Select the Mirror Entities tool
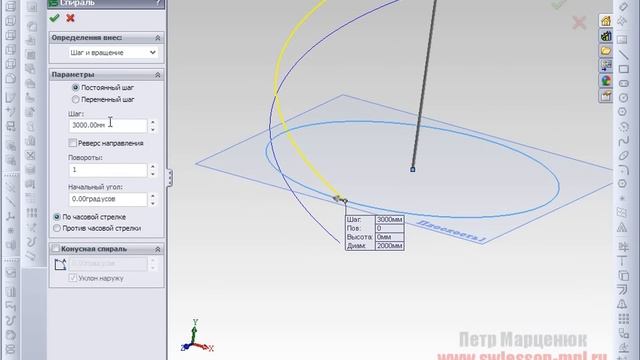 [623, 304]
